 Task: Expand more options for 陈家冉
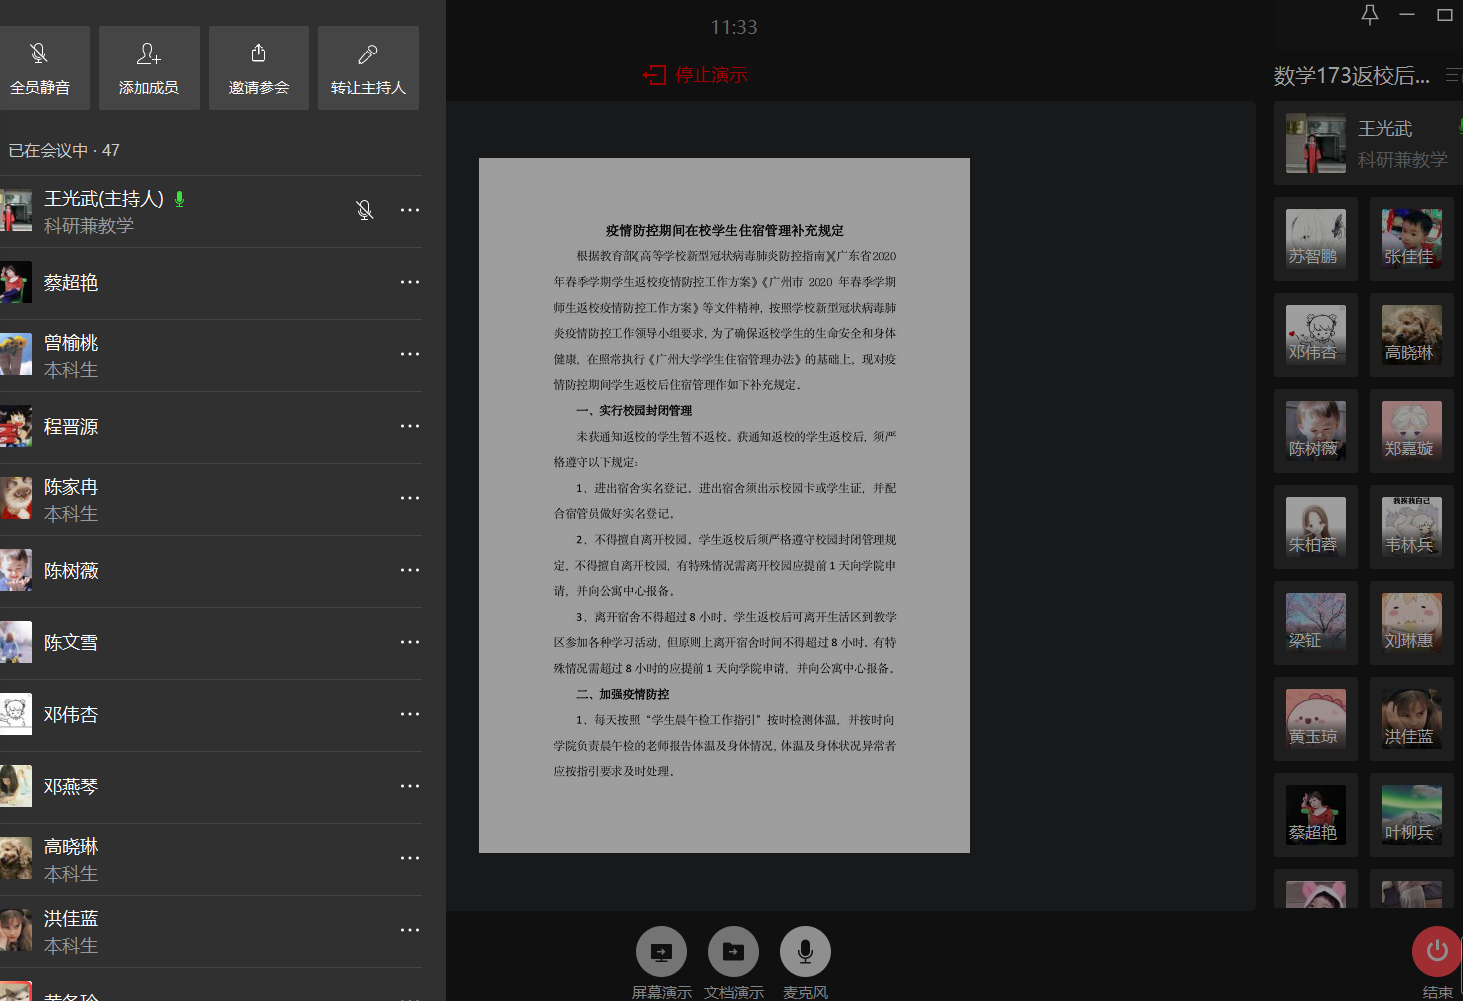click(x=410, y=498)
